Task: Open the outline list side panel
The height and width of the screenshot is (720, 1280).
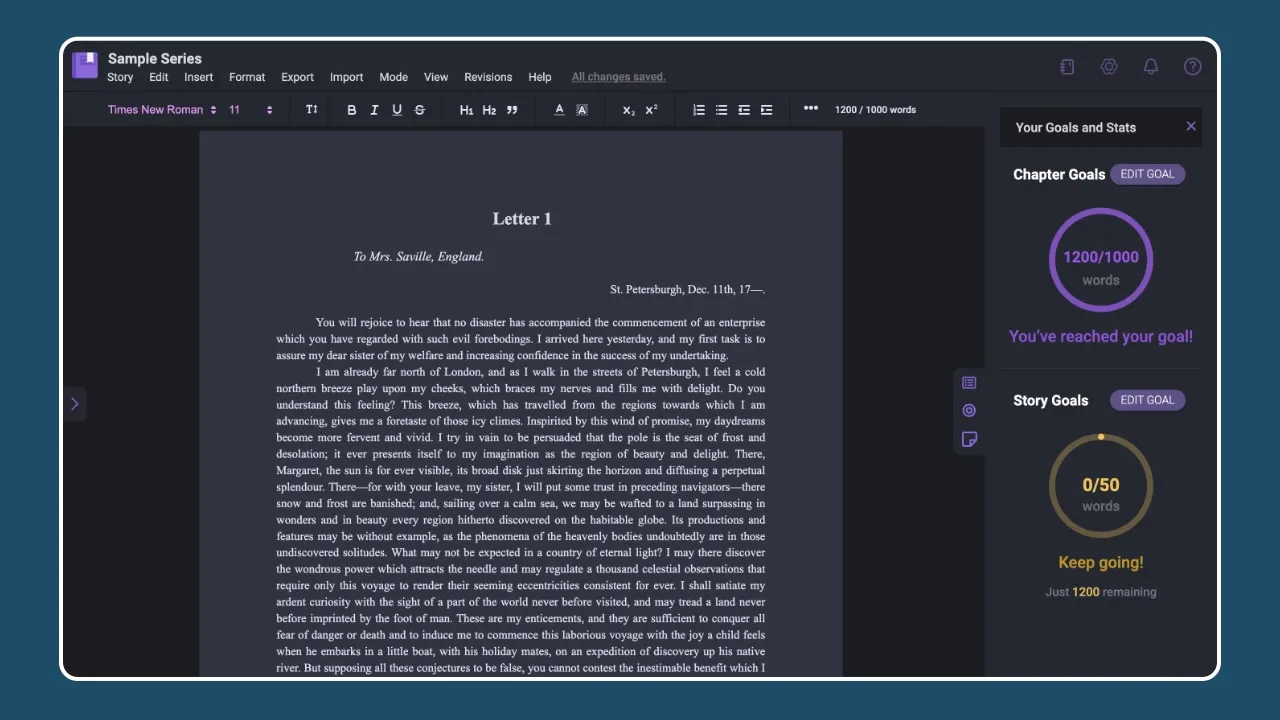Action: 968,382
